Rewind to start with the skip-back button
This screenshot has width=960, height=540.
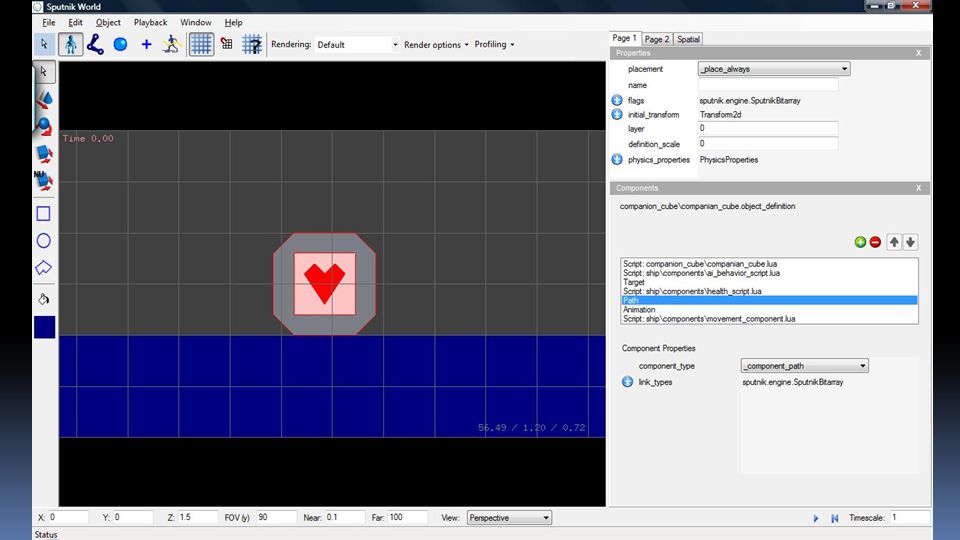click(x=834, y=519)
